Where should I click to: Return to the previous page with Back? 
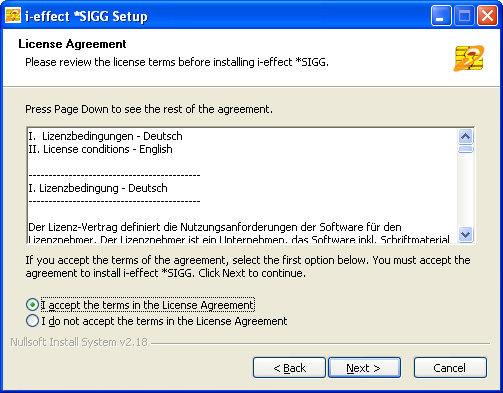tap(289, 368)
